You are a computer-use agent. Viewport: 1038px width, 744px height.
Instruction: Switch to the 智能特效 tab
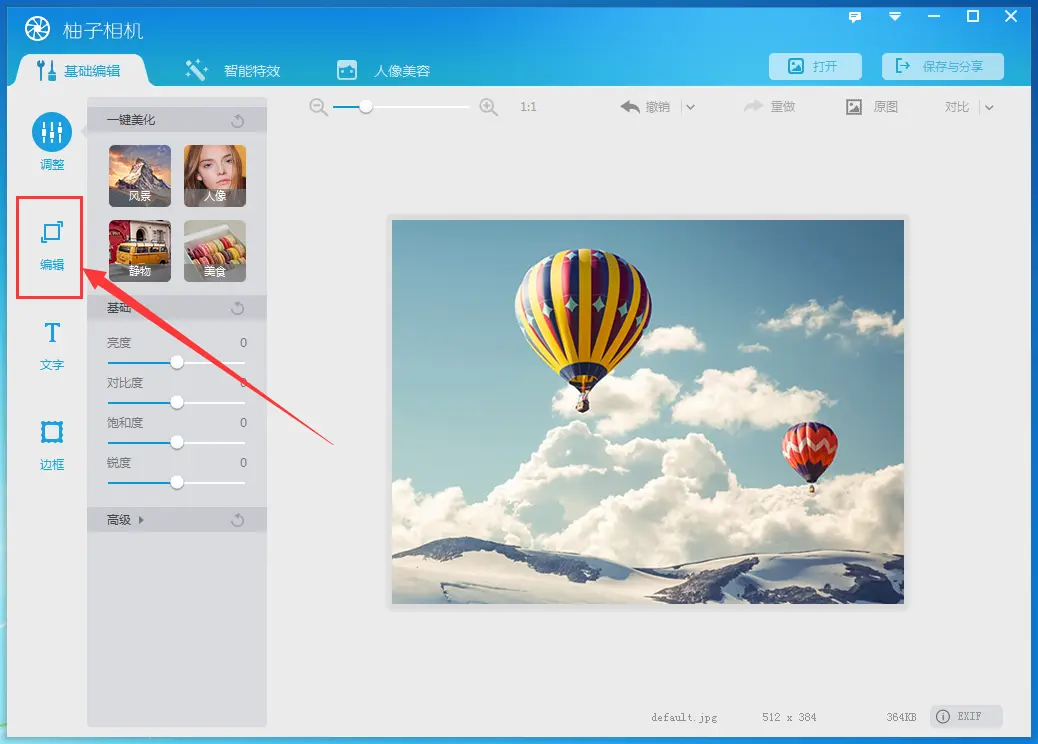[232, 71]
